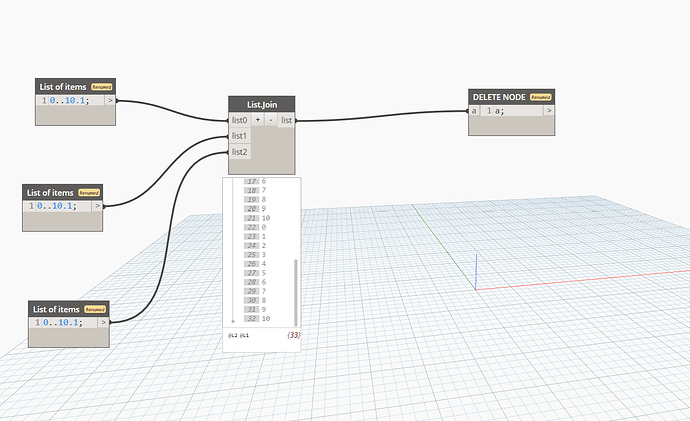This screenshot has width=690, height=421.
Task: Click index 17 row in preview list
Action: (255, 181)
